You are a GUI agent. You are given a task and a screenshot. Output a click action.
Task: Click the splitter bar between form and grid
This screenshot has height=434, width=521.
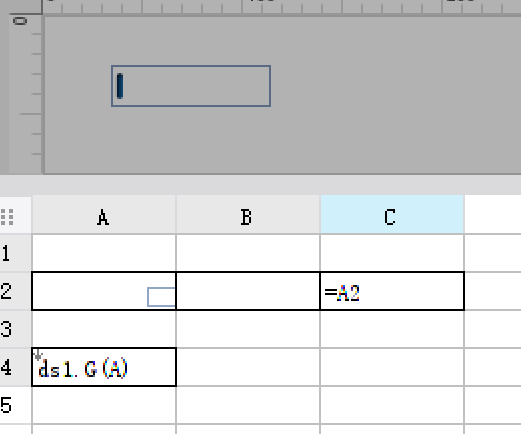pyautogui.click(x=260, y=185)
